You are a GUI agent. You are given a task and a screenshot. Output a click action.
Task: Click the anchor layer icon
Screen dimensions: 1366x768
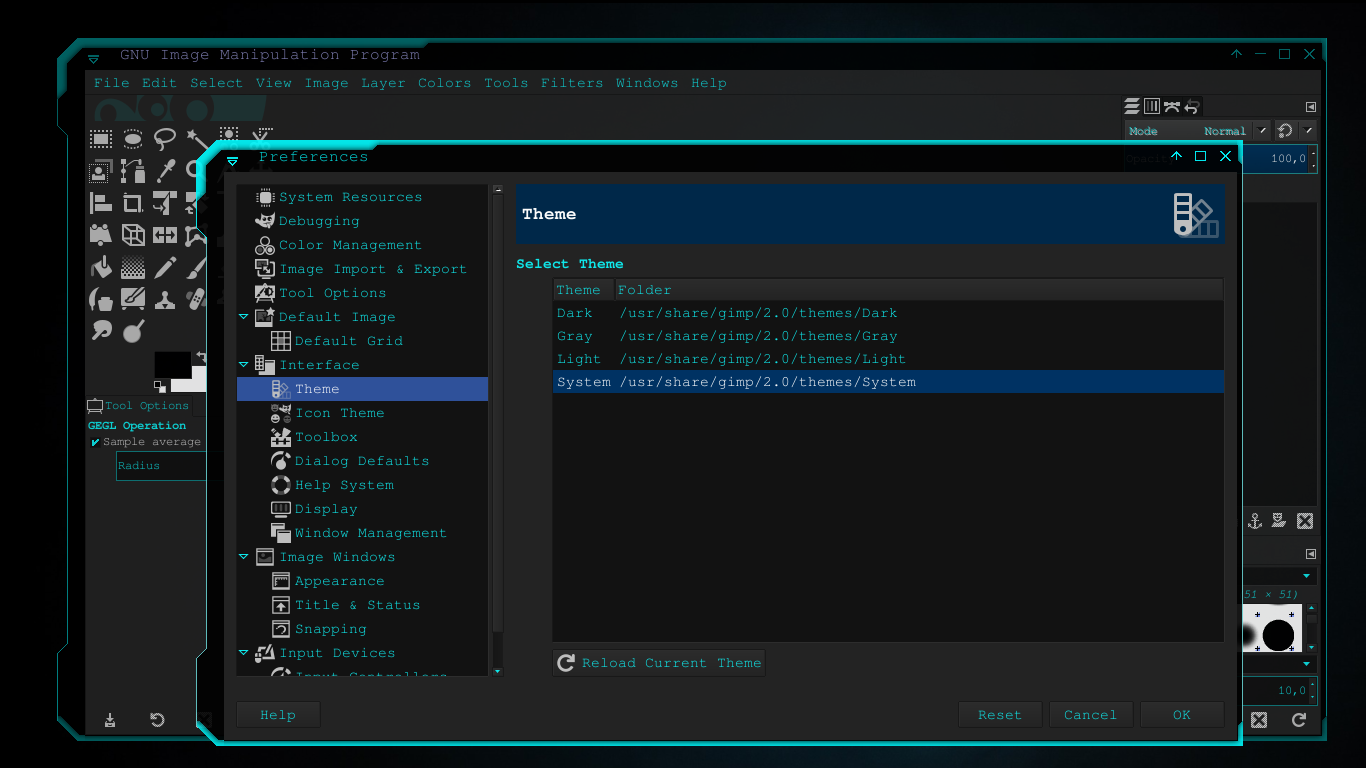[1255, 521]
